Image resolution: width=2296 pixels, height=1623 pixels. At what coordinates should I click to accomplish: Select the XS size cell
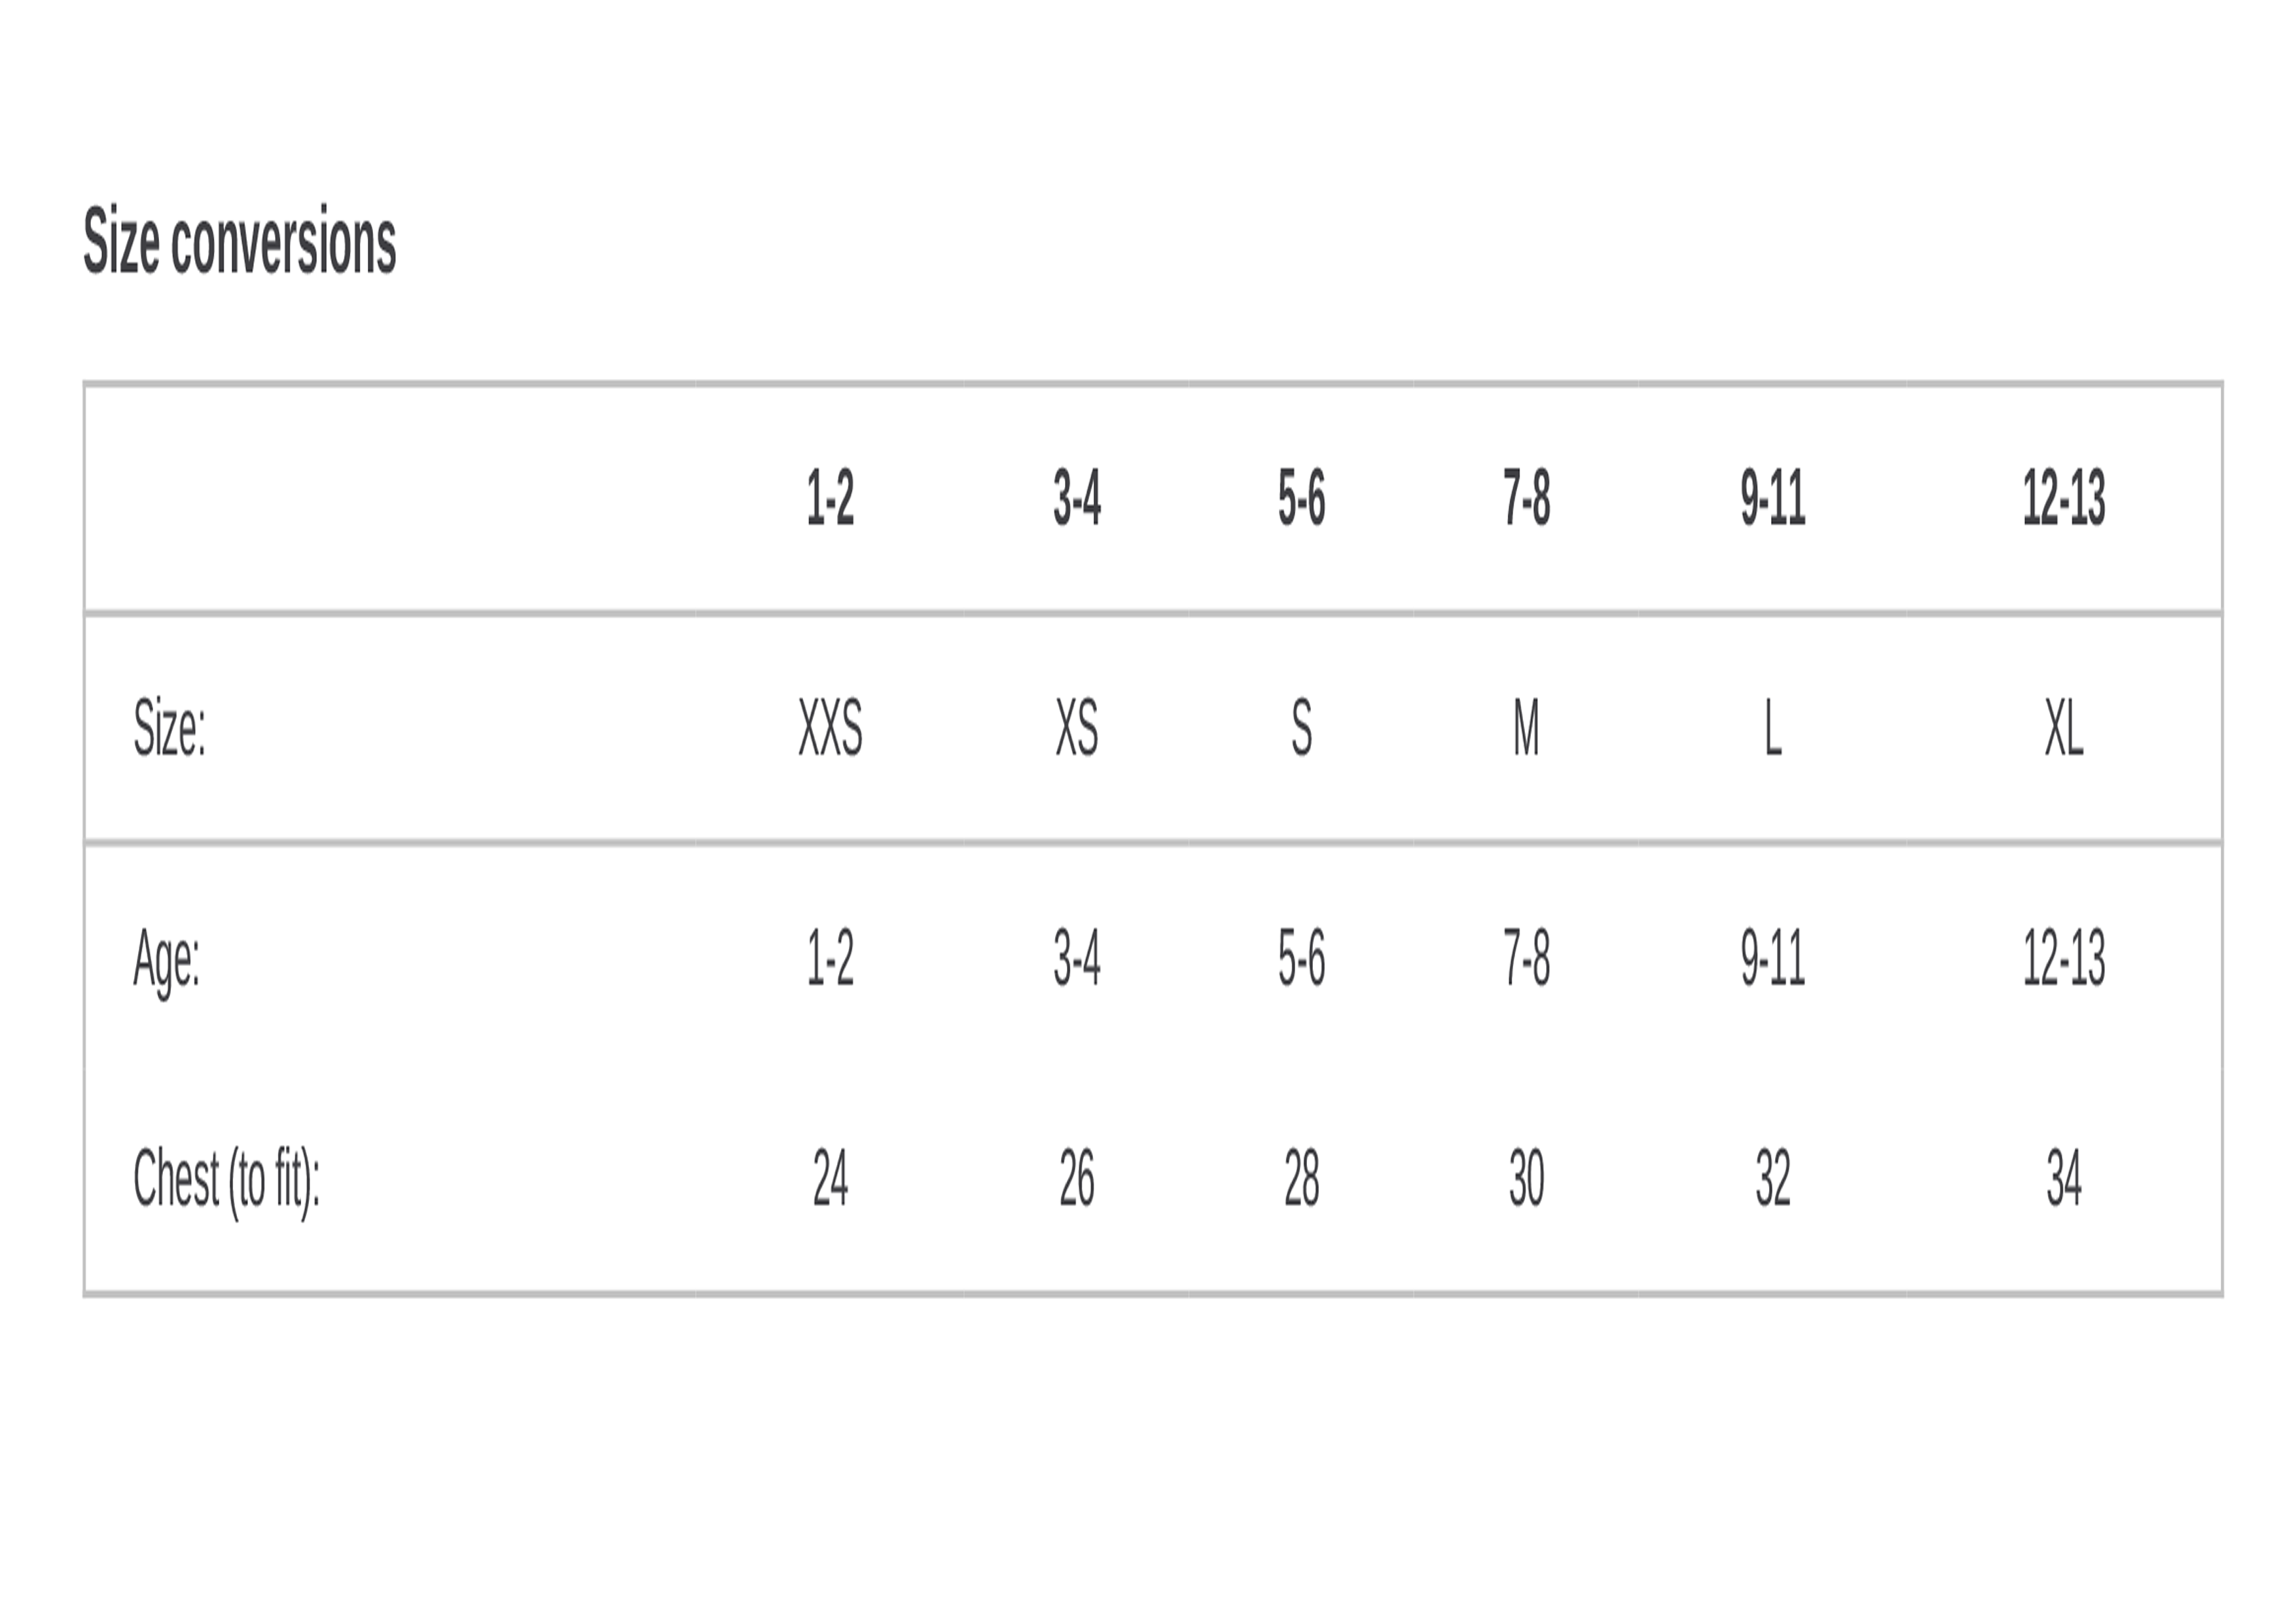[x=1077, y=727]
